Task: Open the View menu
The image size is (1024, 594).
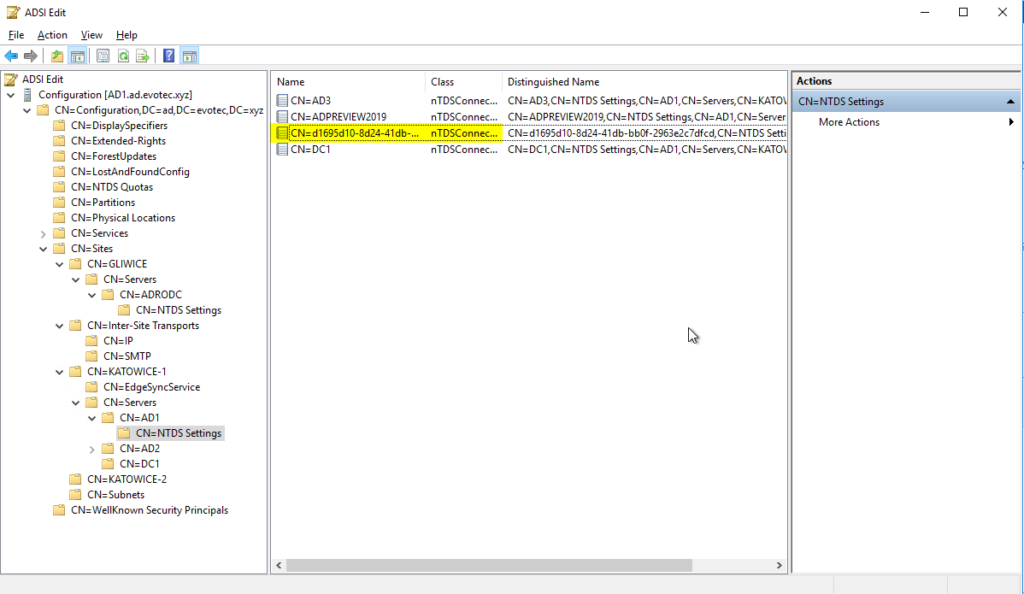Action: (91, 34)
